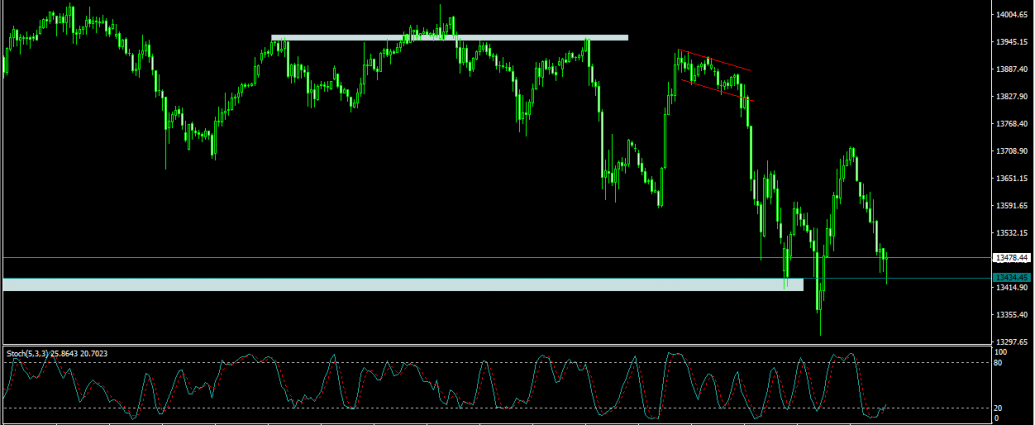Screen dimensions: 1035x425
Task: Click the divider between chart and stochastic panel
Action: tap(495, 345)
